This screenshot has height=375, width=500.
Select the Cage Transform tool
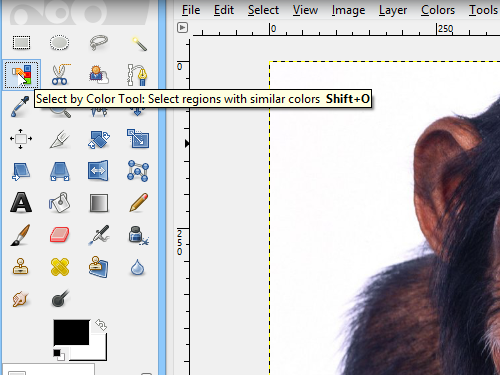(x=138, y=171)
